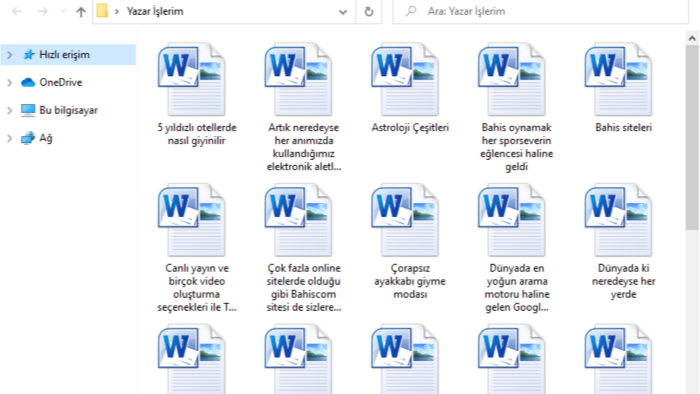The image size is (700, 394).
Task: Expand the Hızlı erişim tree node
Action: [x=9, y=55]
